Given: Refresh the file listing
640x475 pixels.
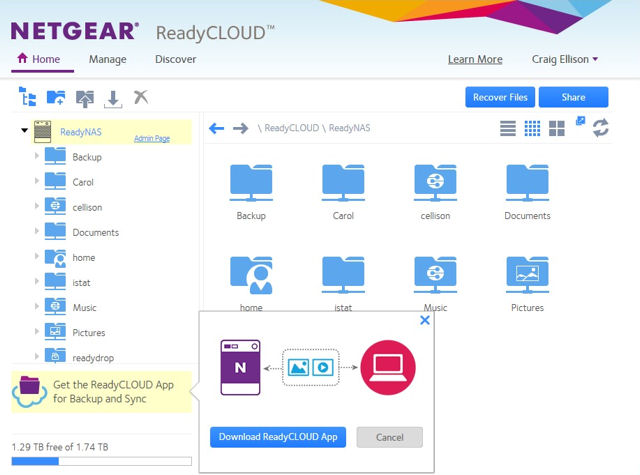Looking at the screenshot, I should pyautogui.click(x=601, y=128).
